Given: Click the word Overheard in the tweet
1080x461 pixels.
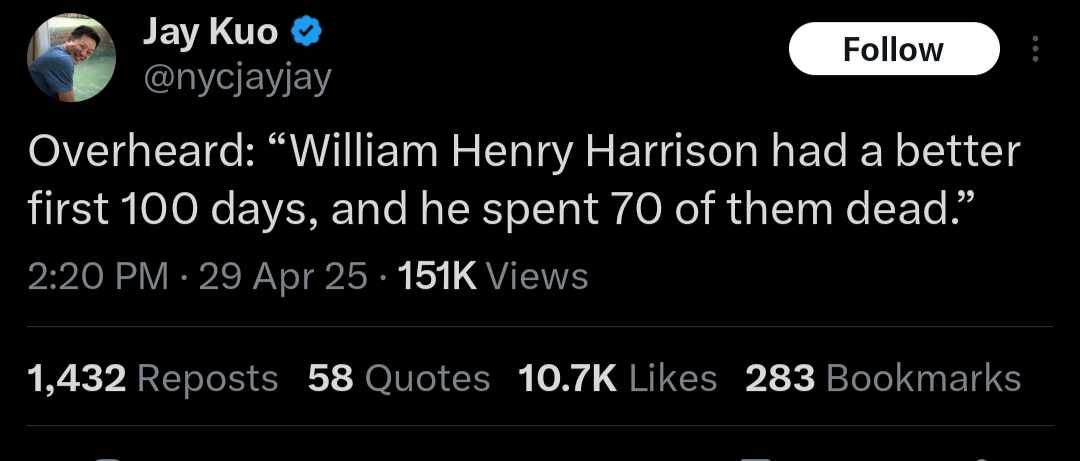Looking at the screenshot, I should (139, 152).
